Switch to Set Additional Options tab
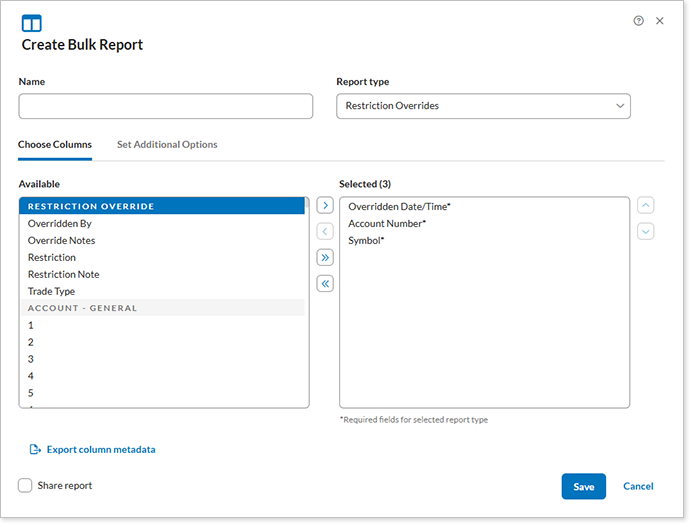This screenshot has width=693, height=527. (167, 145)
